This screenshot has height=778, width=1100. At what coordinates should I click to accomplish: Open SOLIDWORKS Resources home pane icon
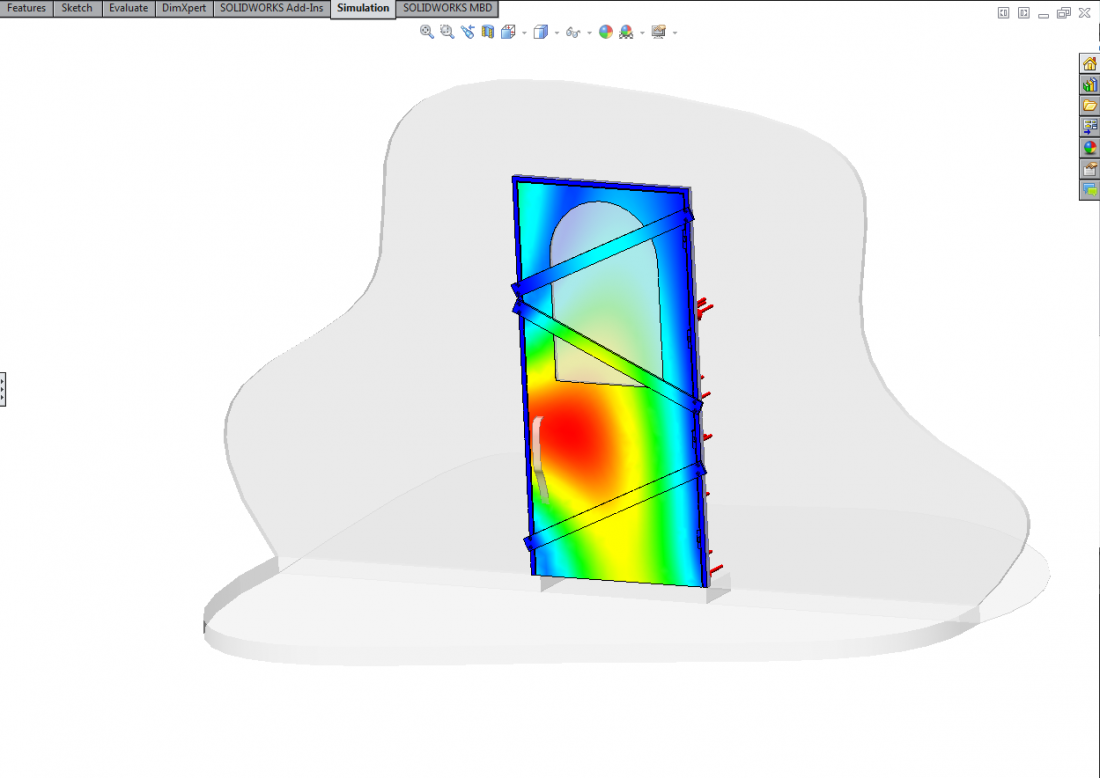(1089, 64)
